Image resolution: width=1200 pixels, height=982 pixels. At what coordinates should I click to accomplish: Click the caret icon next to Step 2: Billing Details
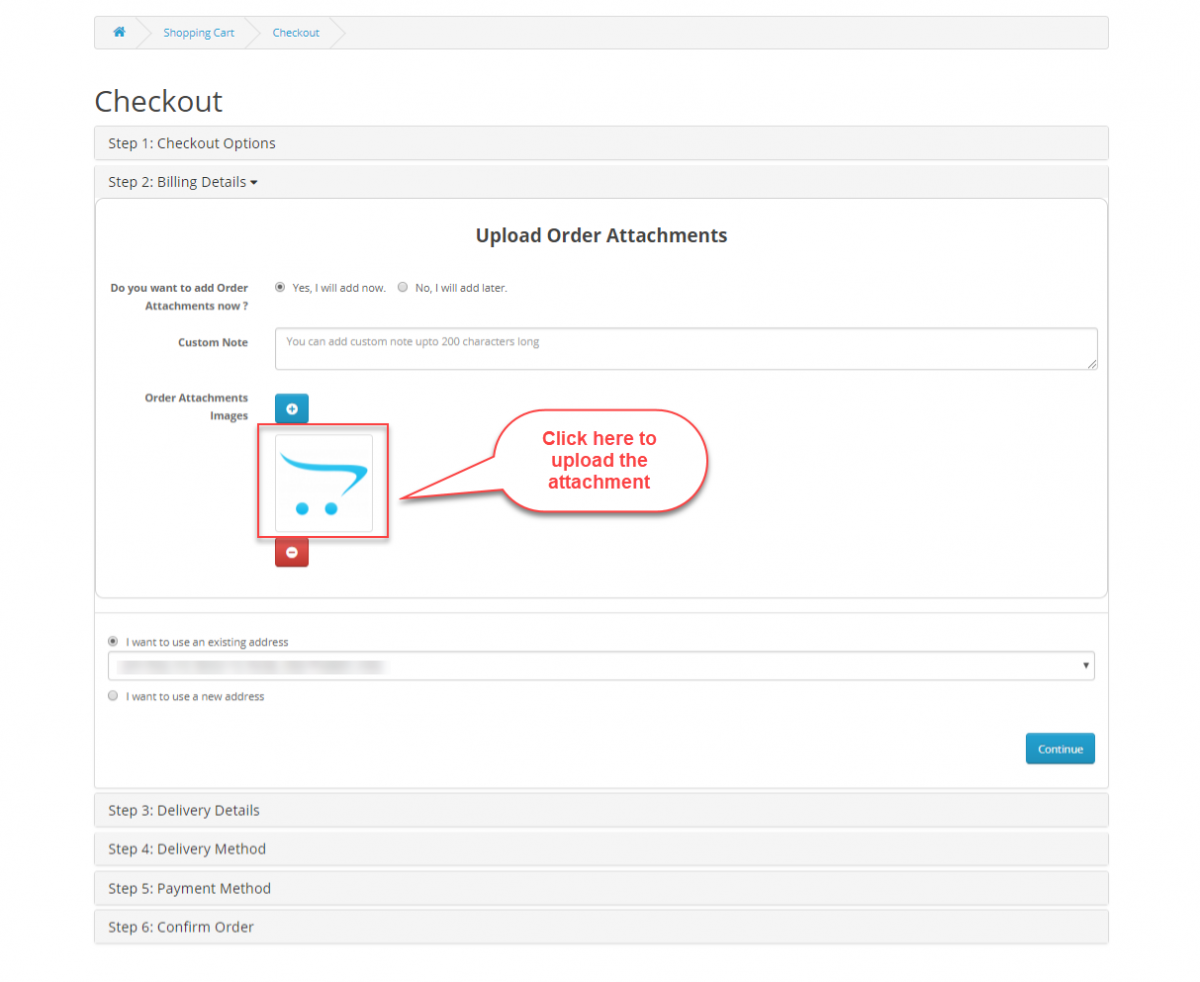click(x=255, y=182)
